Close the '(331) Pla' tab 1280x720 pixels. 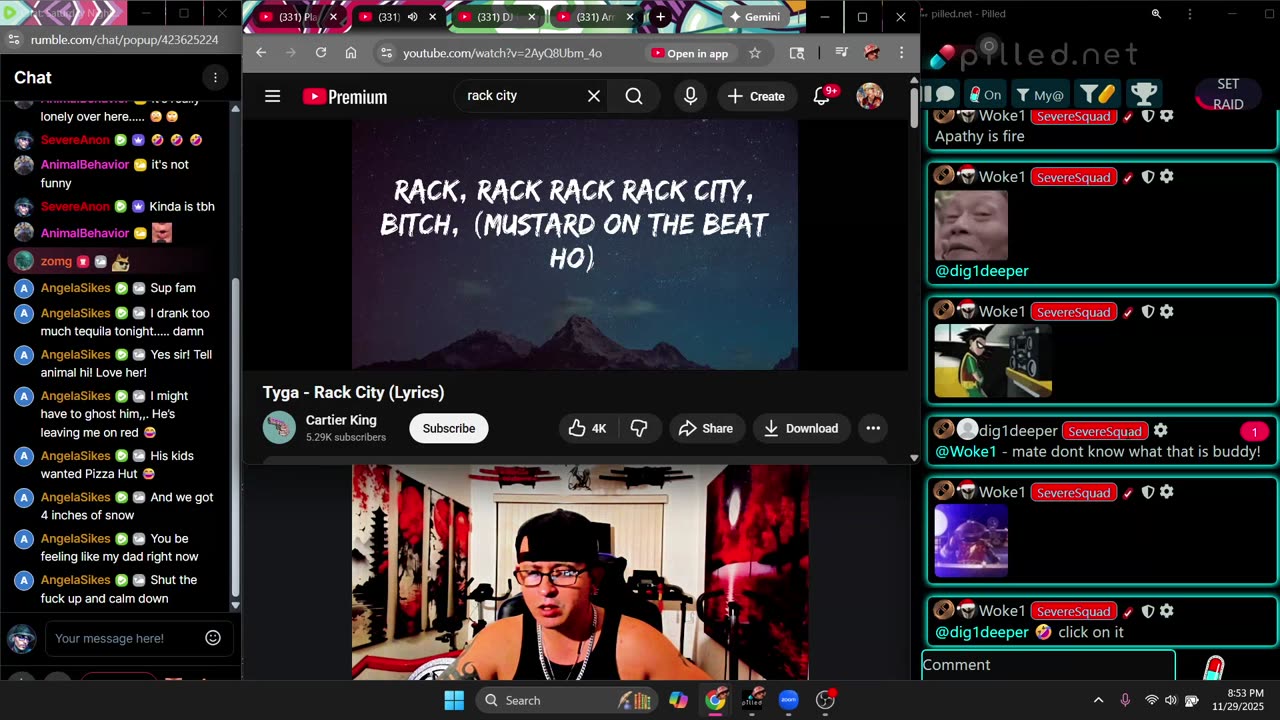[333, 17]
